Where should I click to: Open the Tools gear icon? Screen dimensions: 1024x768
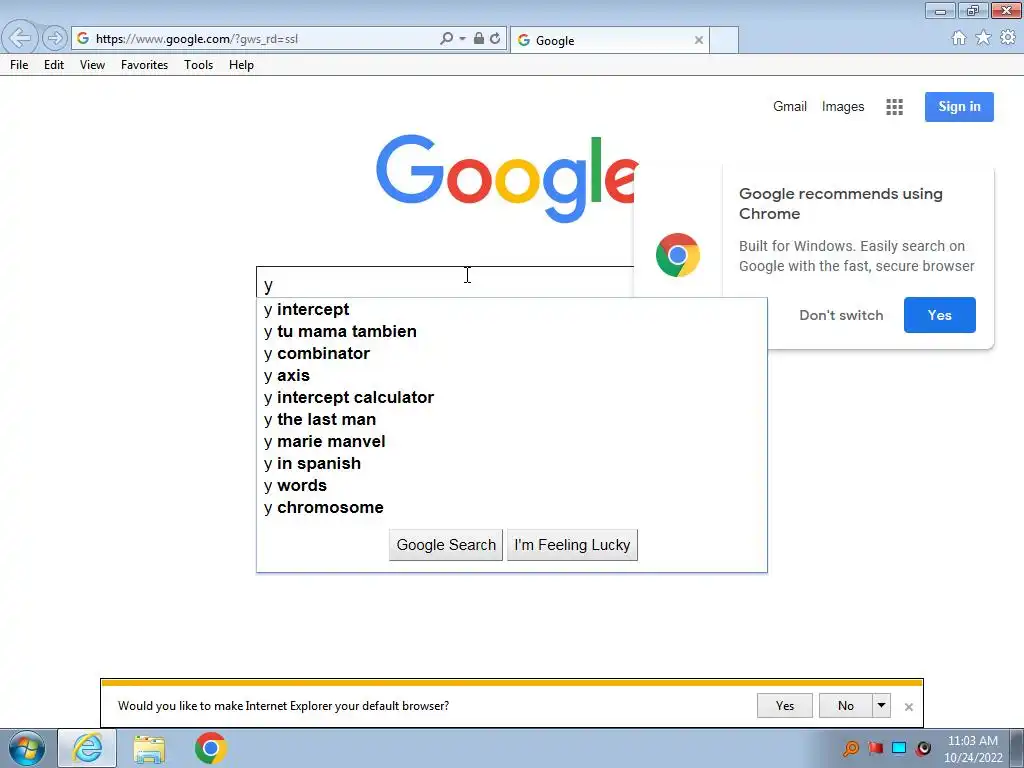[1008, 38]
